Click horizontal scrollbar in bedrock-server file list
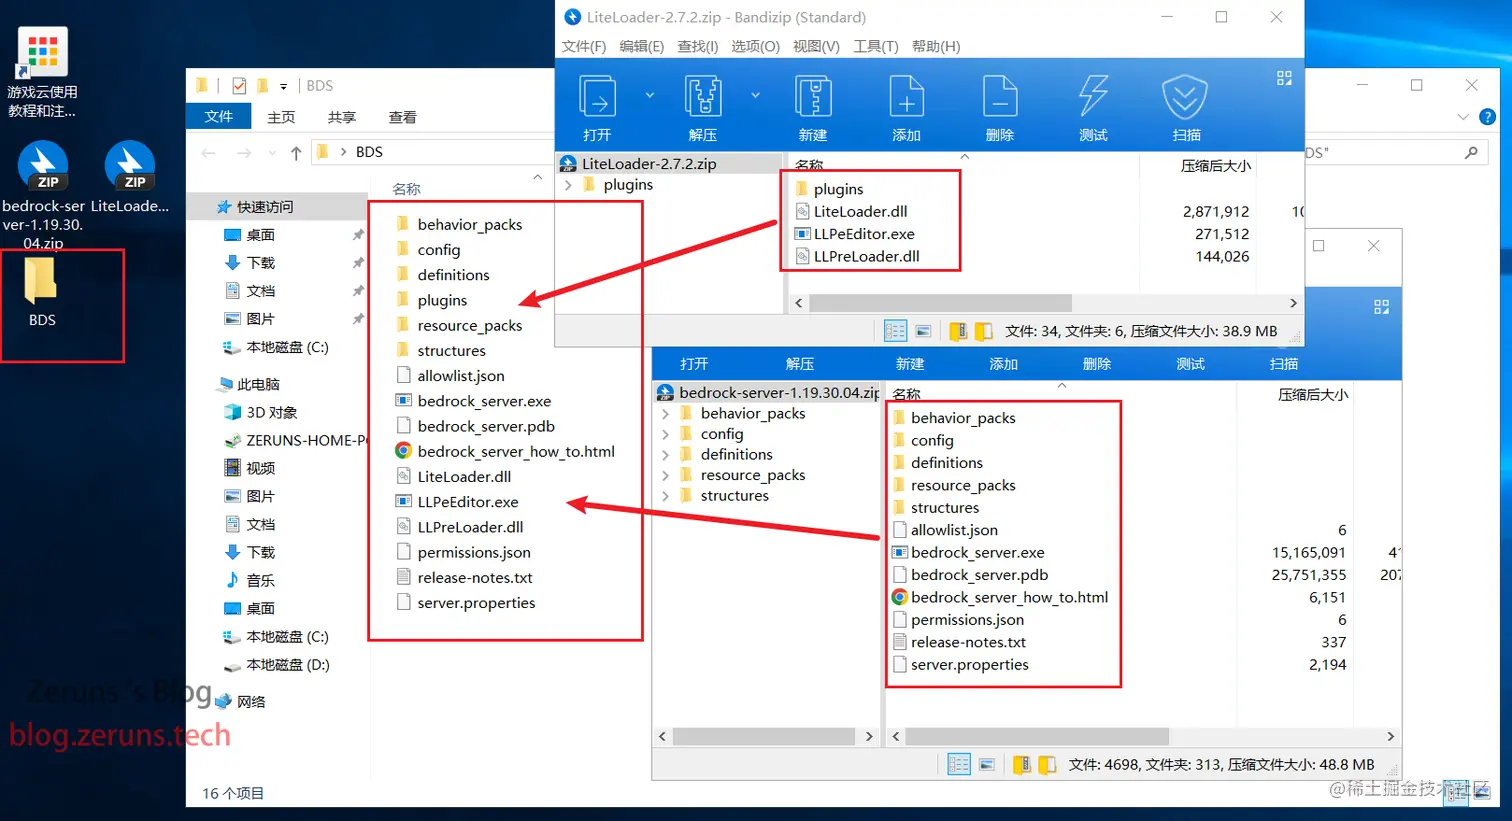The width and height of the screenshot is (1512, 821). pos(1037,736)
